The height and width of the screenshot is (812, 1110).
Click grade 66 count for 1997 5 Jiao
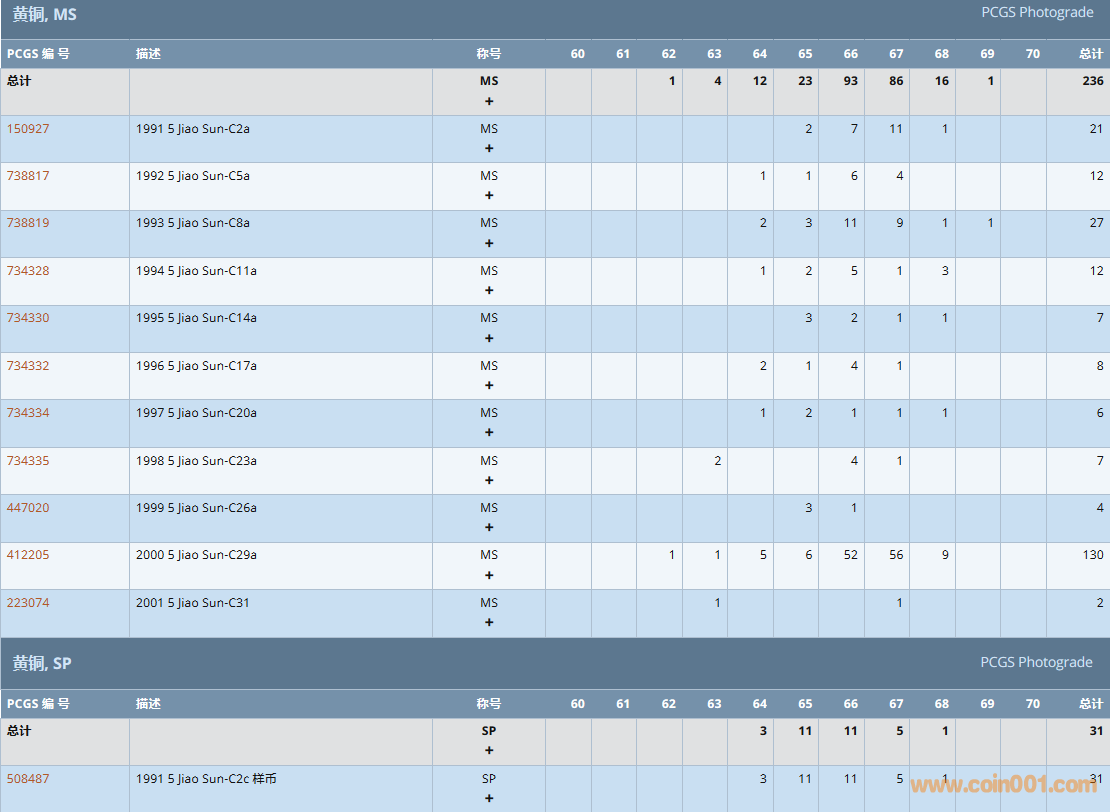point(854,413)
